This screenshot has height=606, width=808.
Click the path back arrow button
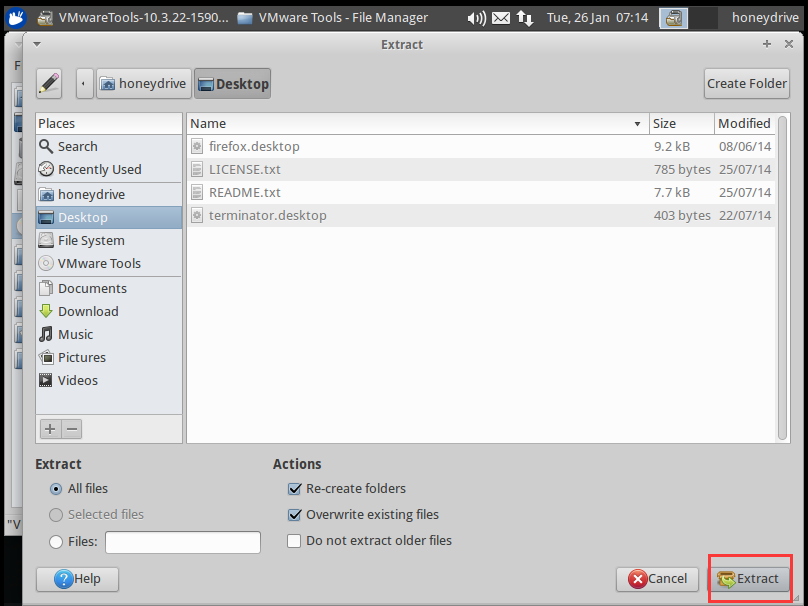coord(85,83)
